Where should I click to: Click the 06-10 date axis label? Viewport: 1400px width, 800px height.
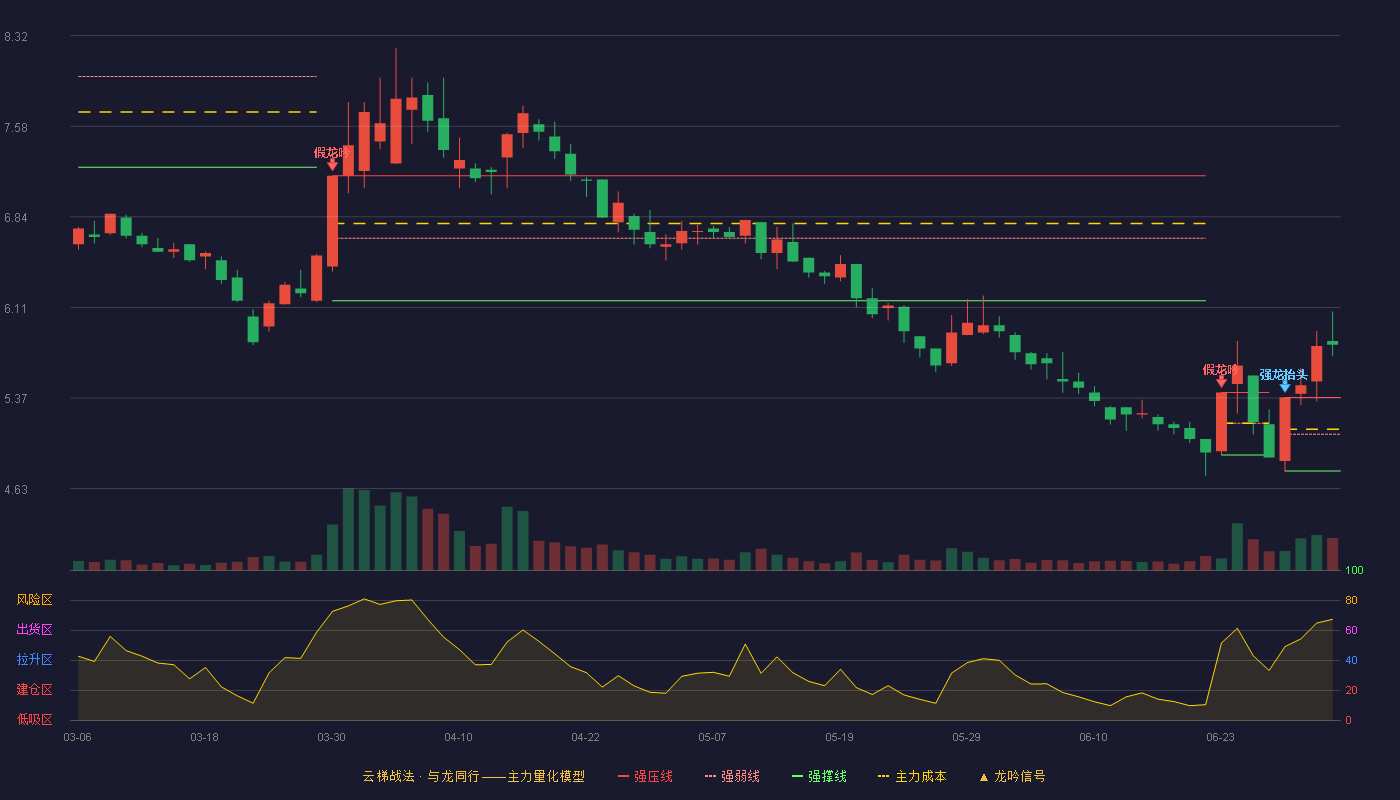pyautogui.click(x=1093, y=737)
